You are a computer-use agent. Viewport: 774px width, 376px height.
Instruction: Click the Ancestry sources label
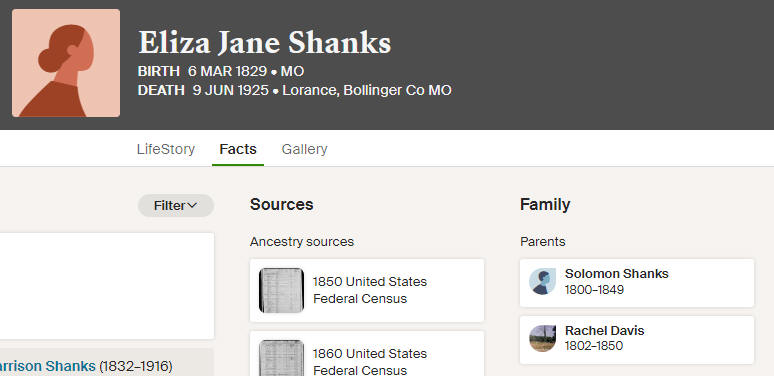tap(302, 242)
